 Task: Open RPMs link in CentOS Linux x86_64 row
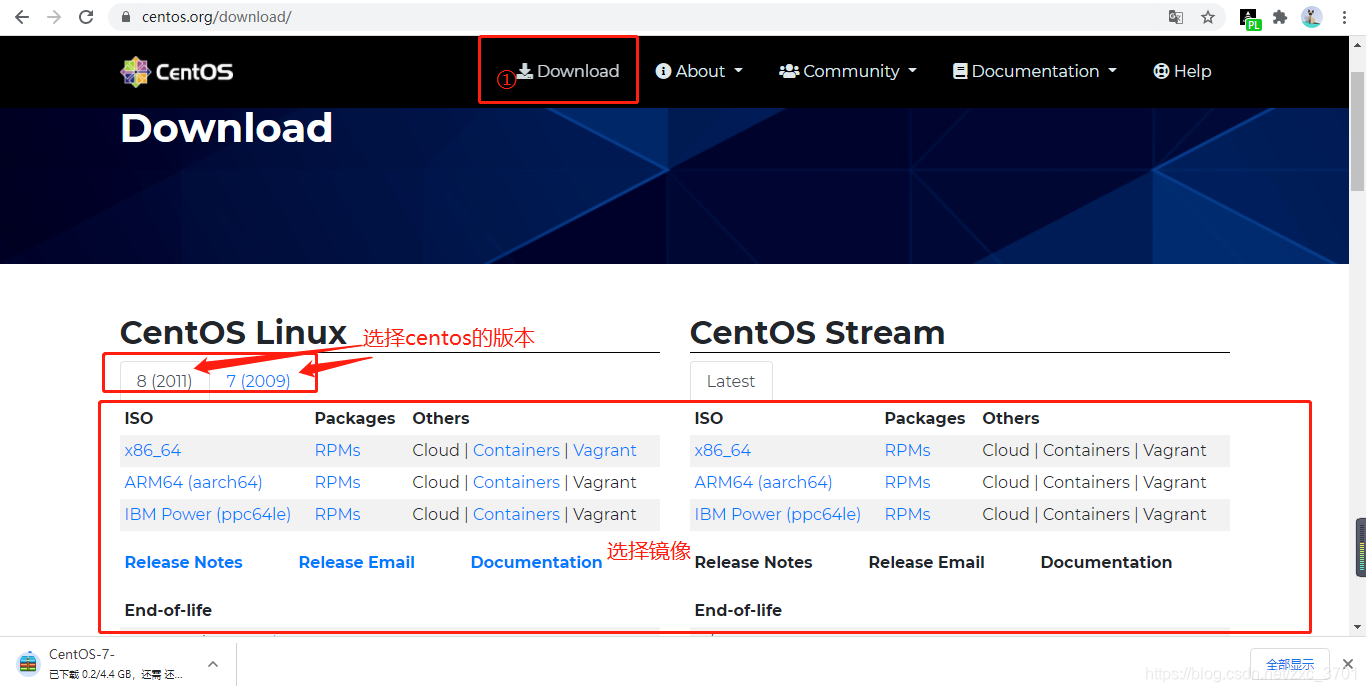pyautogui.click(x=338, y=450)
